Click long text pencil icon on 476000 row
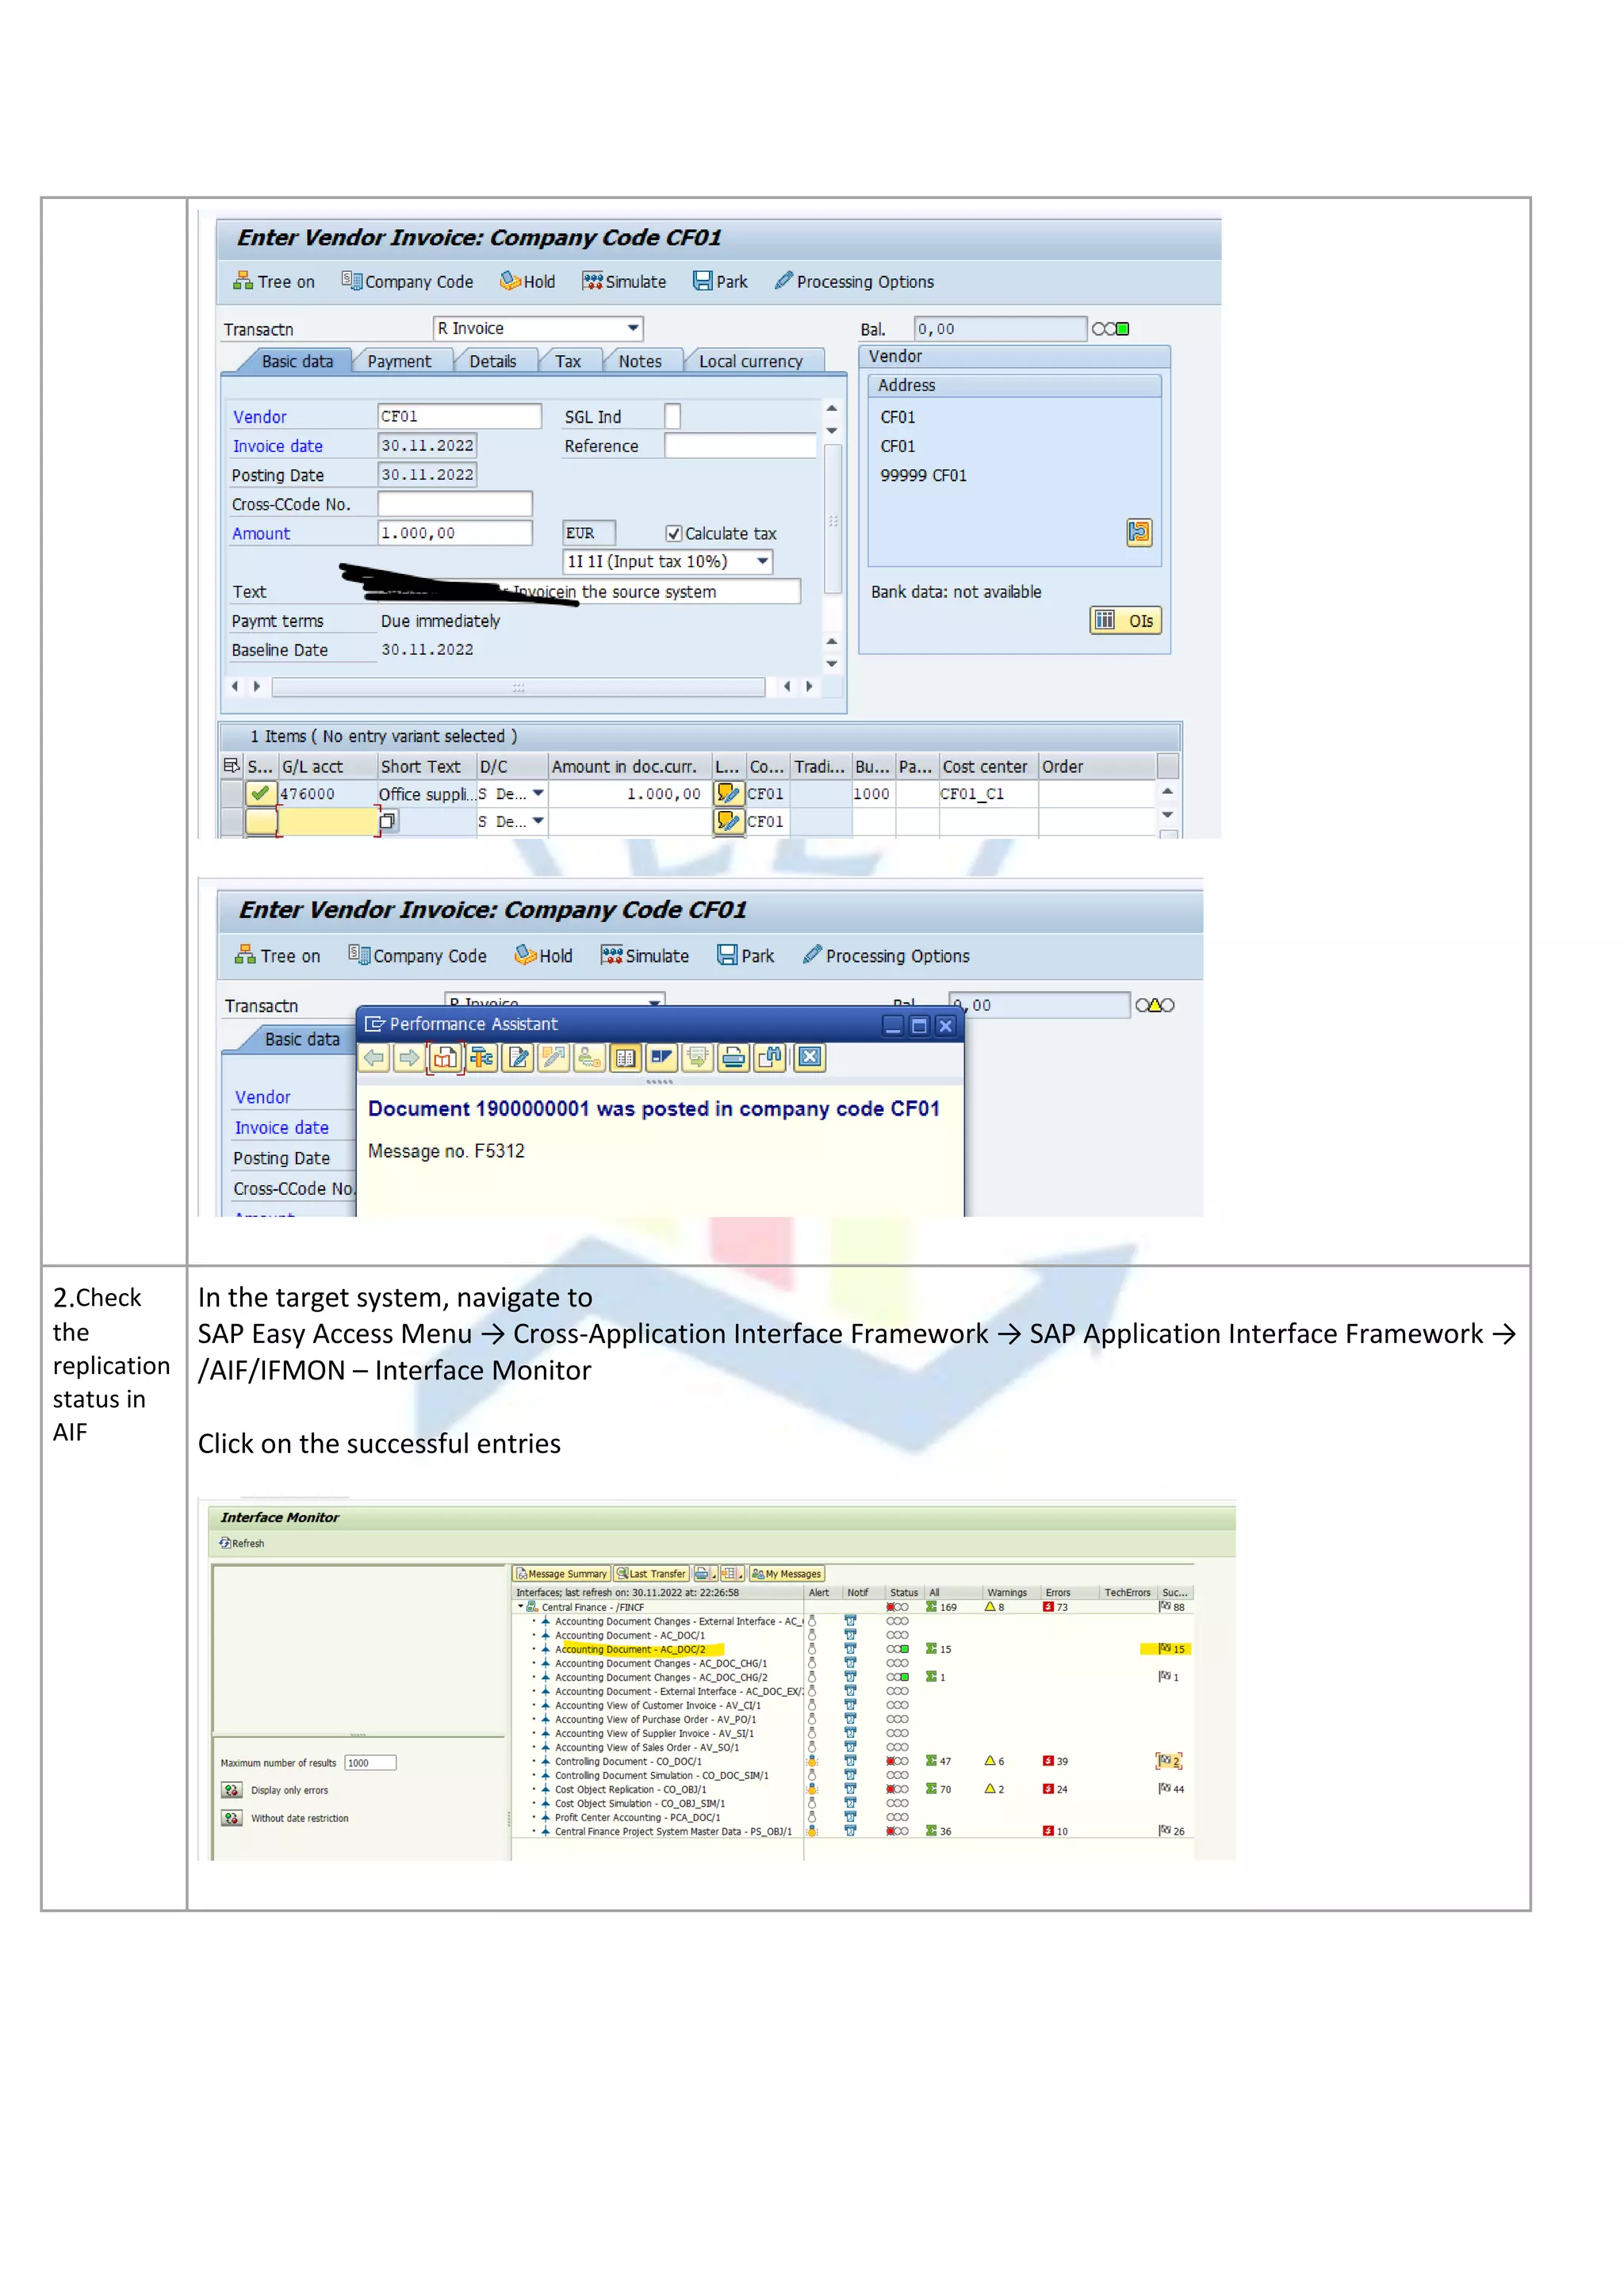This screenshot has width=1624, height=2296. pyautogui.click(x=728, y=794)
